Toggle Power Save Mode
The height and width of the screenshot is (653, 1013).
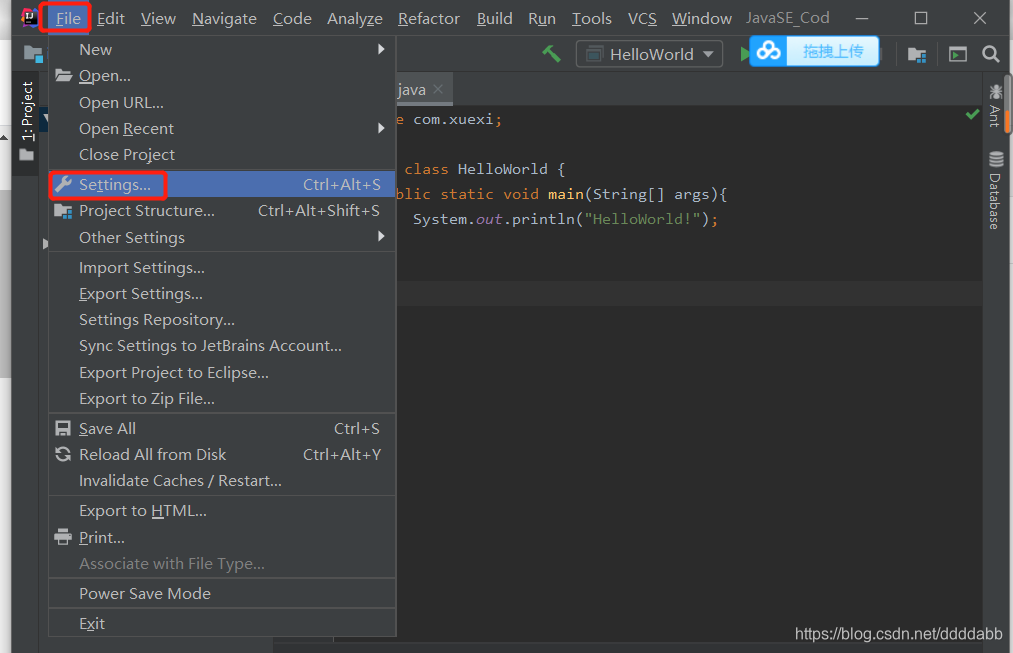pos(145,593)
